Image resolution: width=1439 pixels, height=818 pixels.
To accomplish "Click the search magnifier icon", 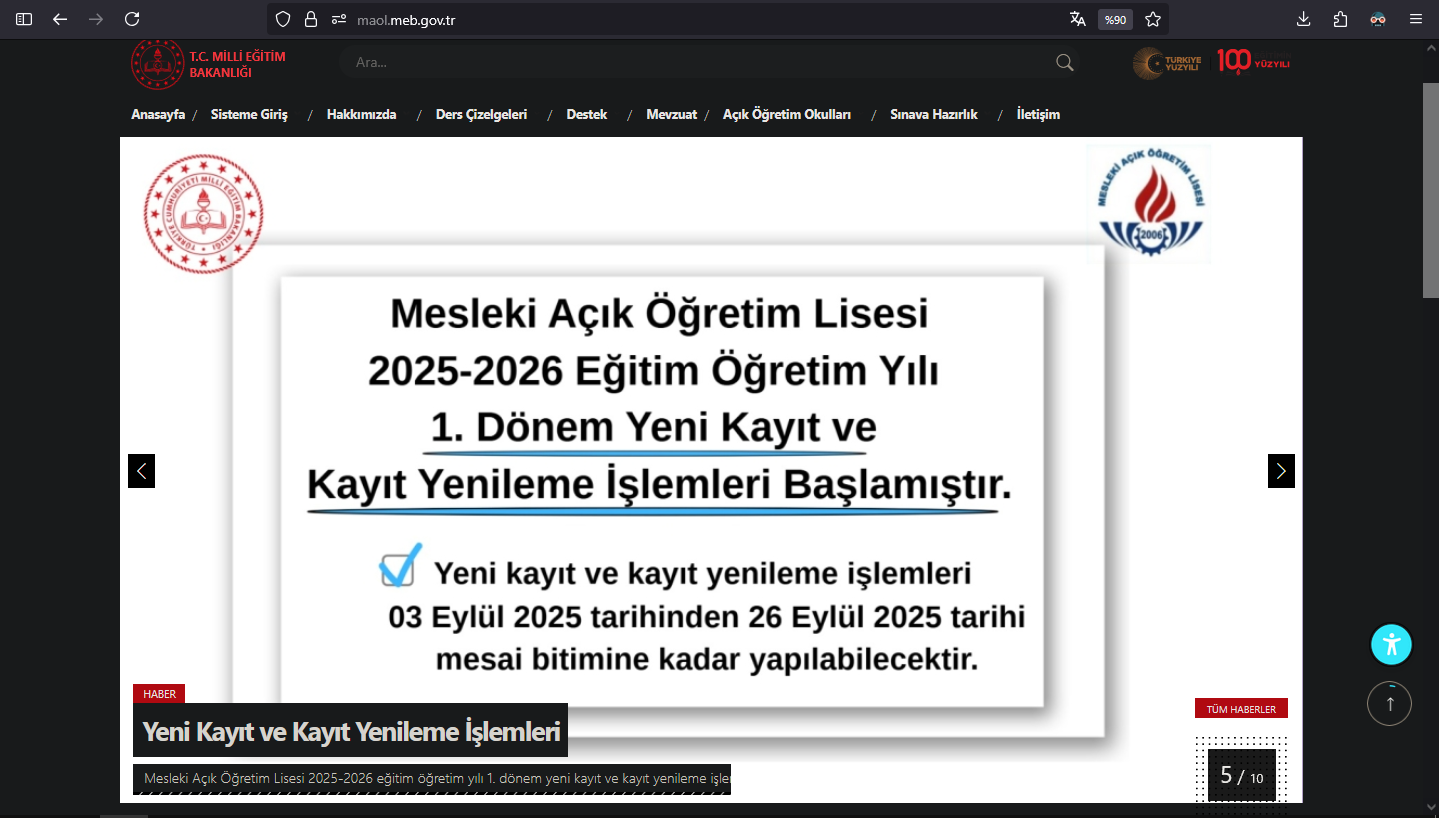I will (x=1064, y=62).
